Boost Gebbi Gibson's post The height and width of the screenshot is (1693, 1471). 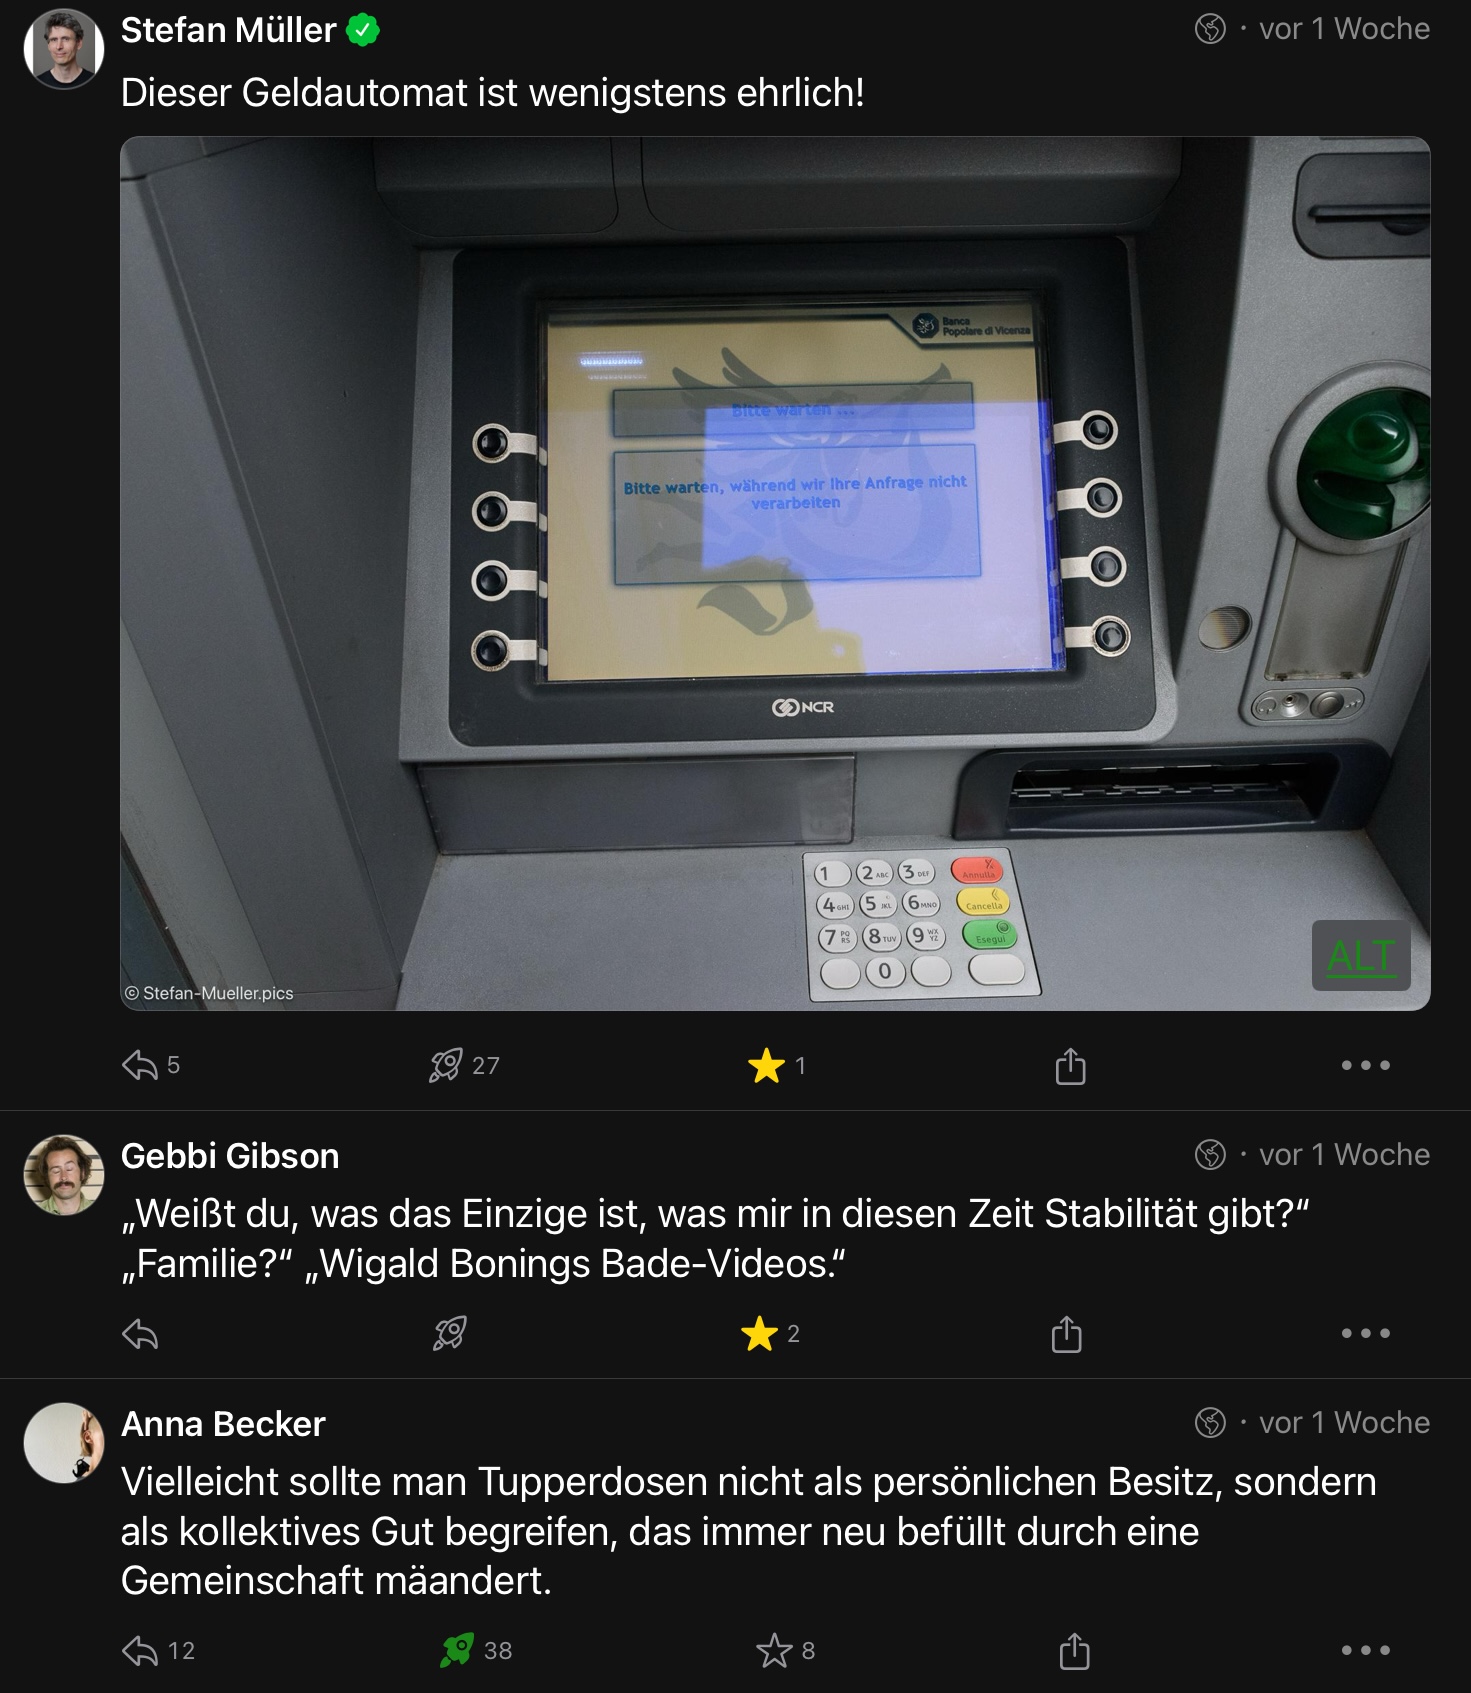(449, 1333)
